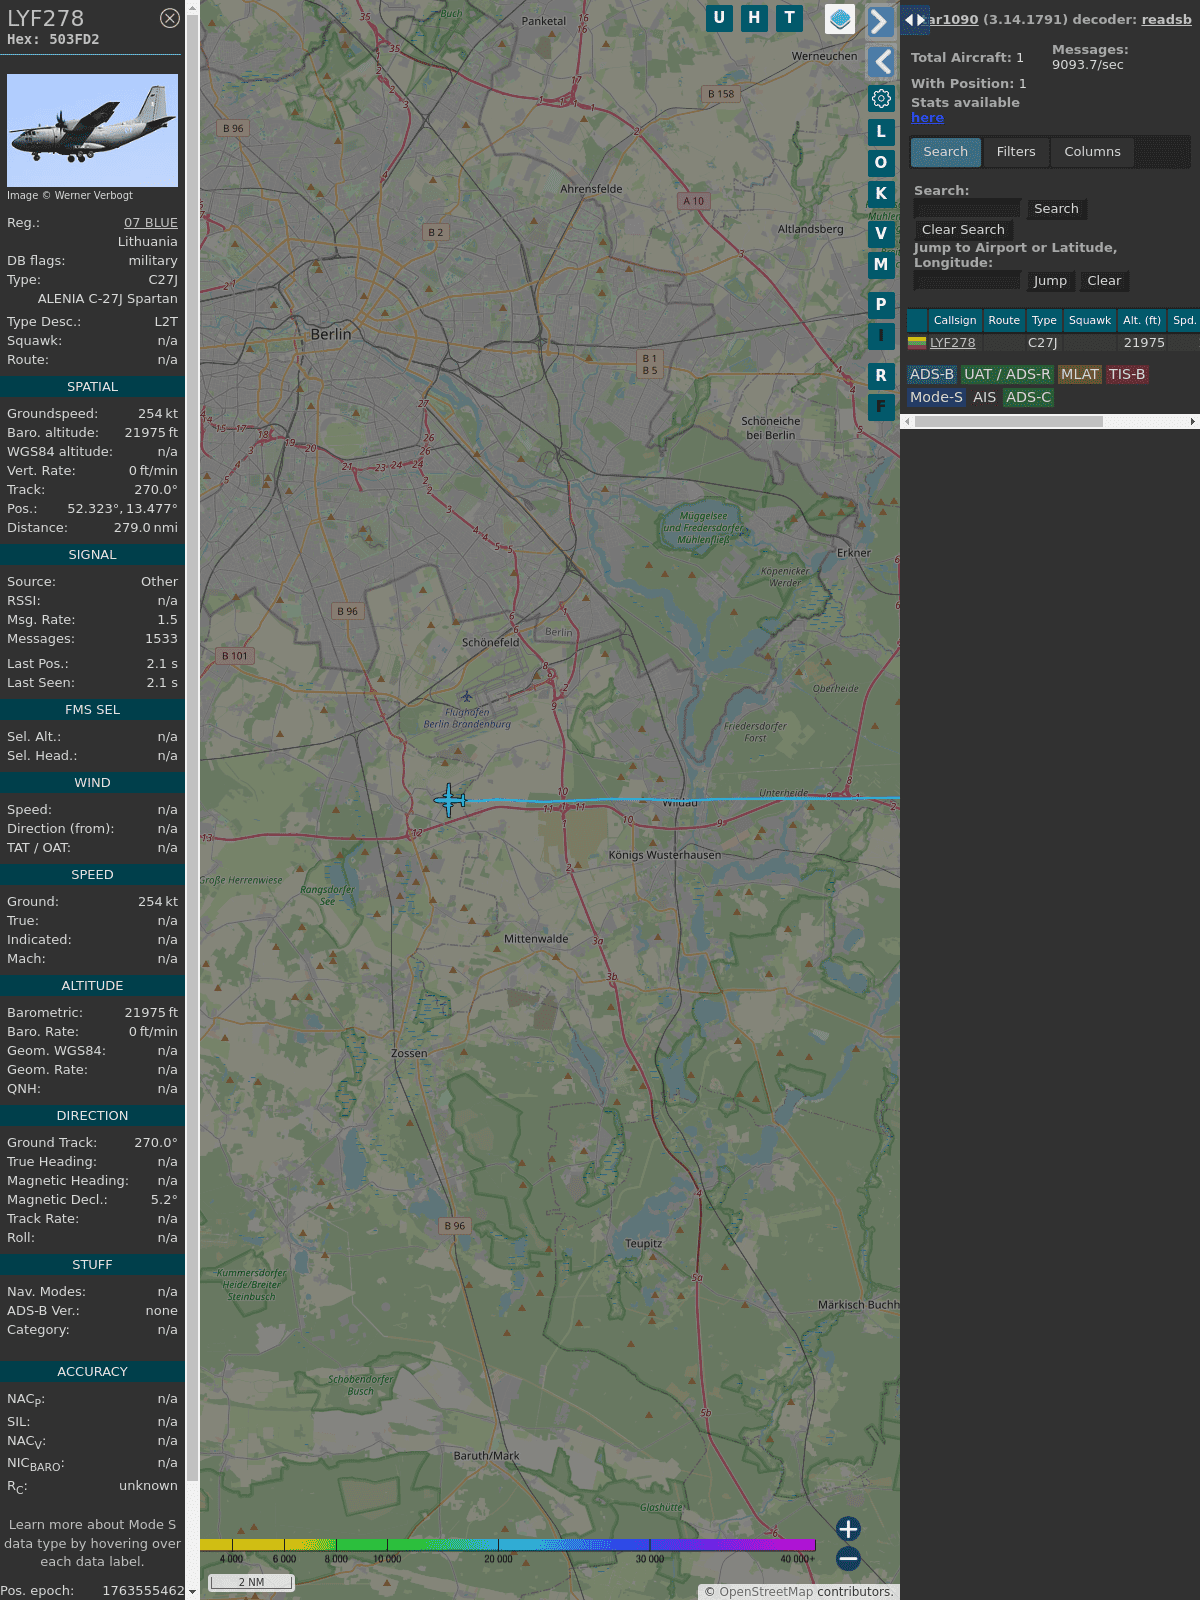
Task: Toggle the L labels button
Action: 881,131
